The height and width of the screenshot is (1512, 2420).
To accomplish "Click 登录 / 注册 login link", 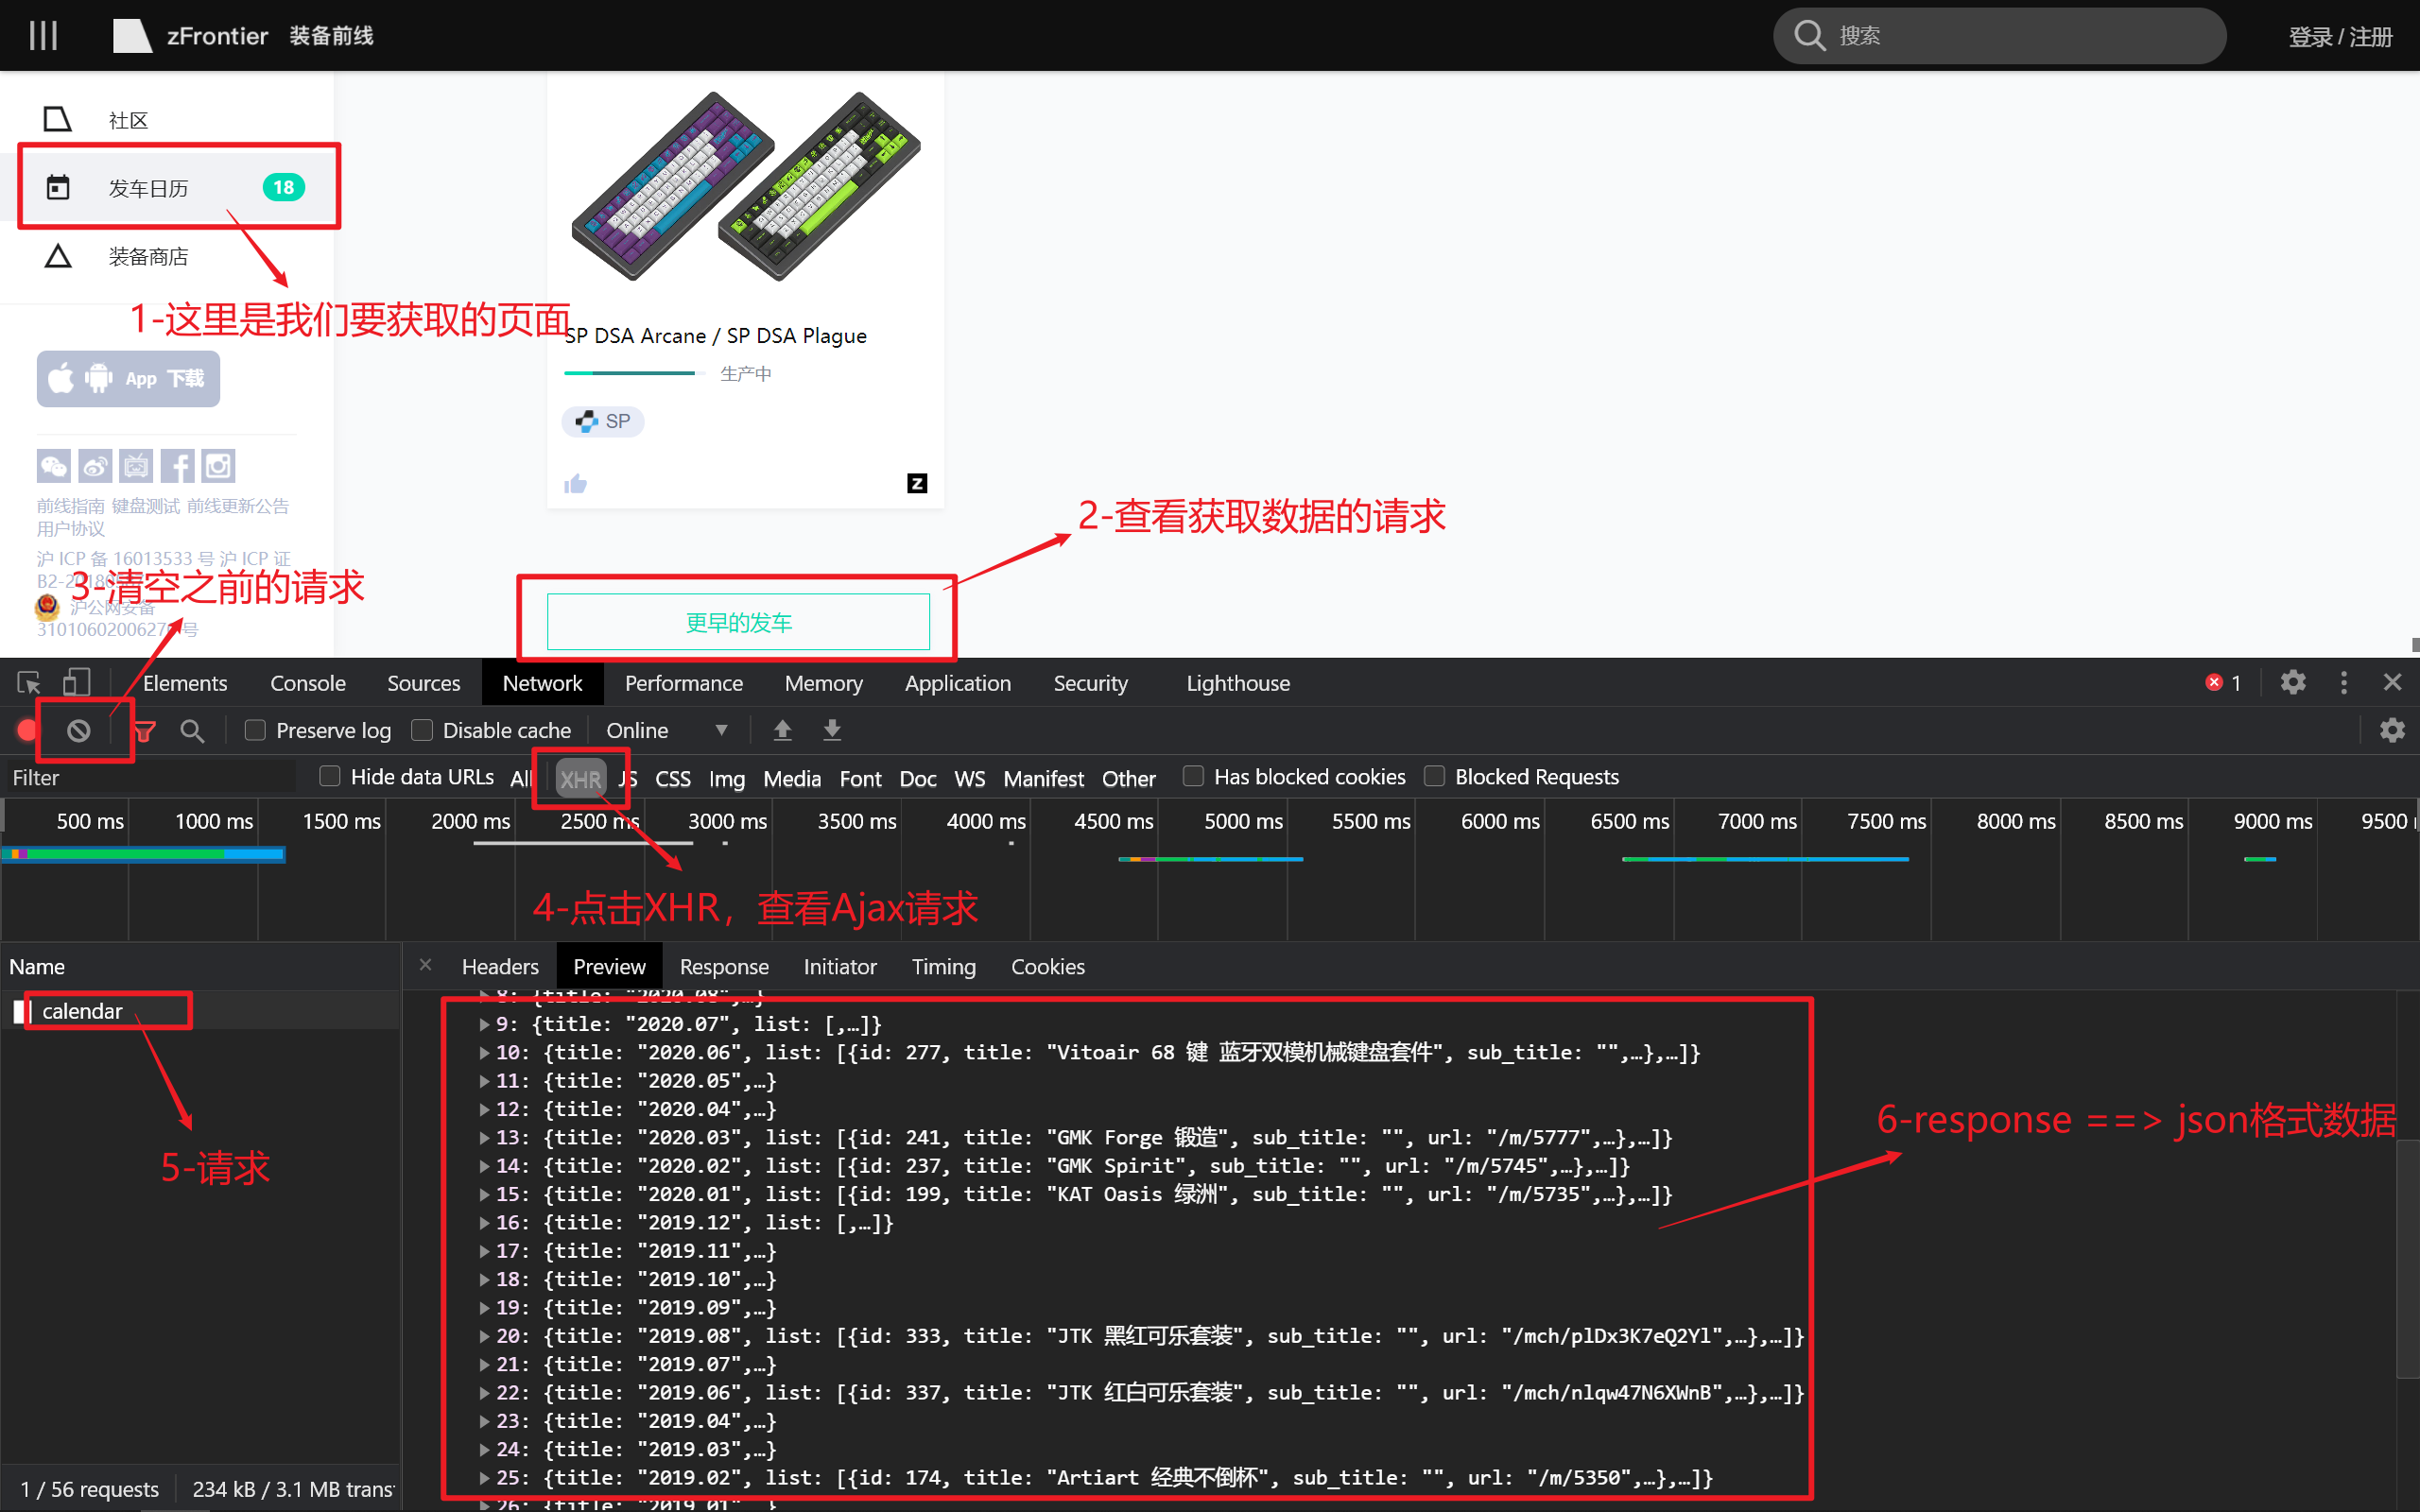I will click(x=2340, y=37).
